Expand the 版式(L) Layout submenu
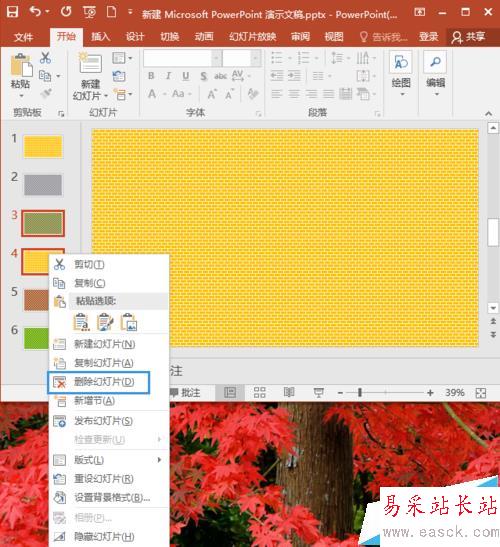This screenshot has width=500, height=547. (x=109, y=460)
